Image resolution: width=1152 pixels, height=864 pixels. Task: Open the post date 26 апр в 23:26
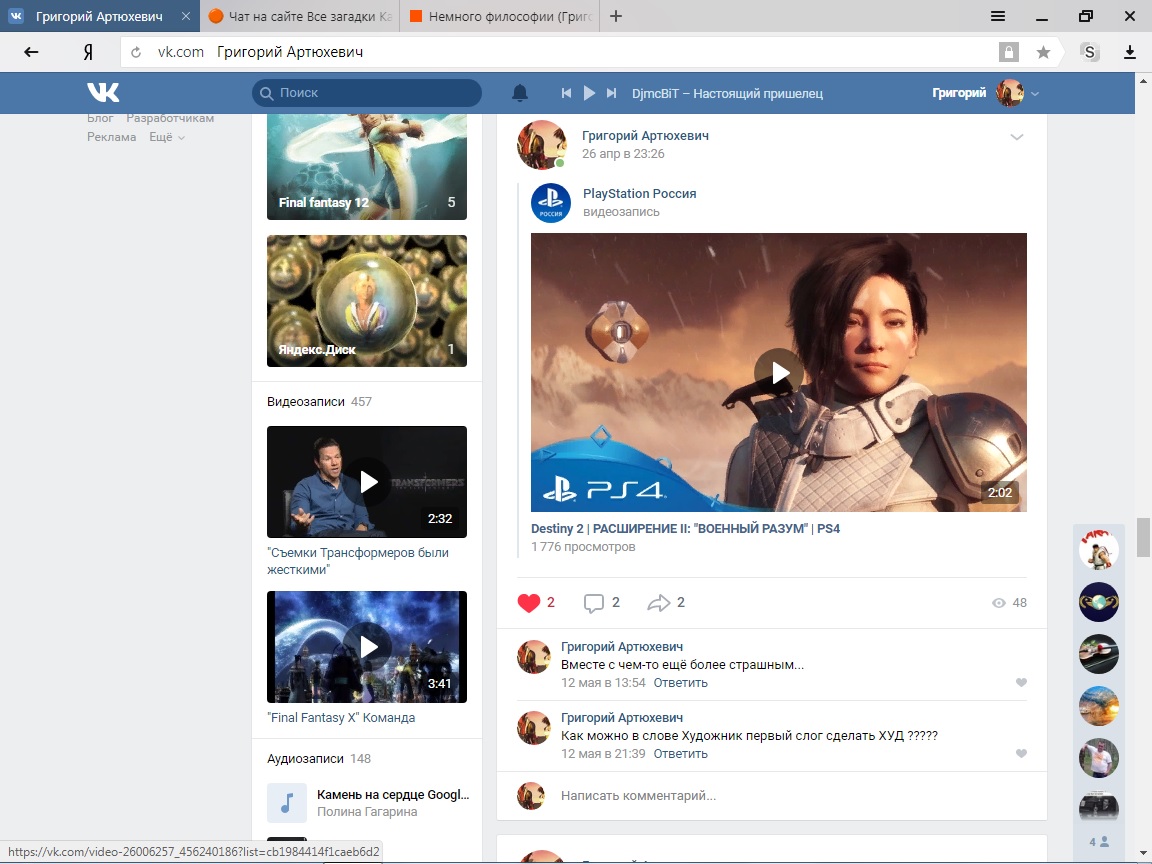[x=623, y=154]
